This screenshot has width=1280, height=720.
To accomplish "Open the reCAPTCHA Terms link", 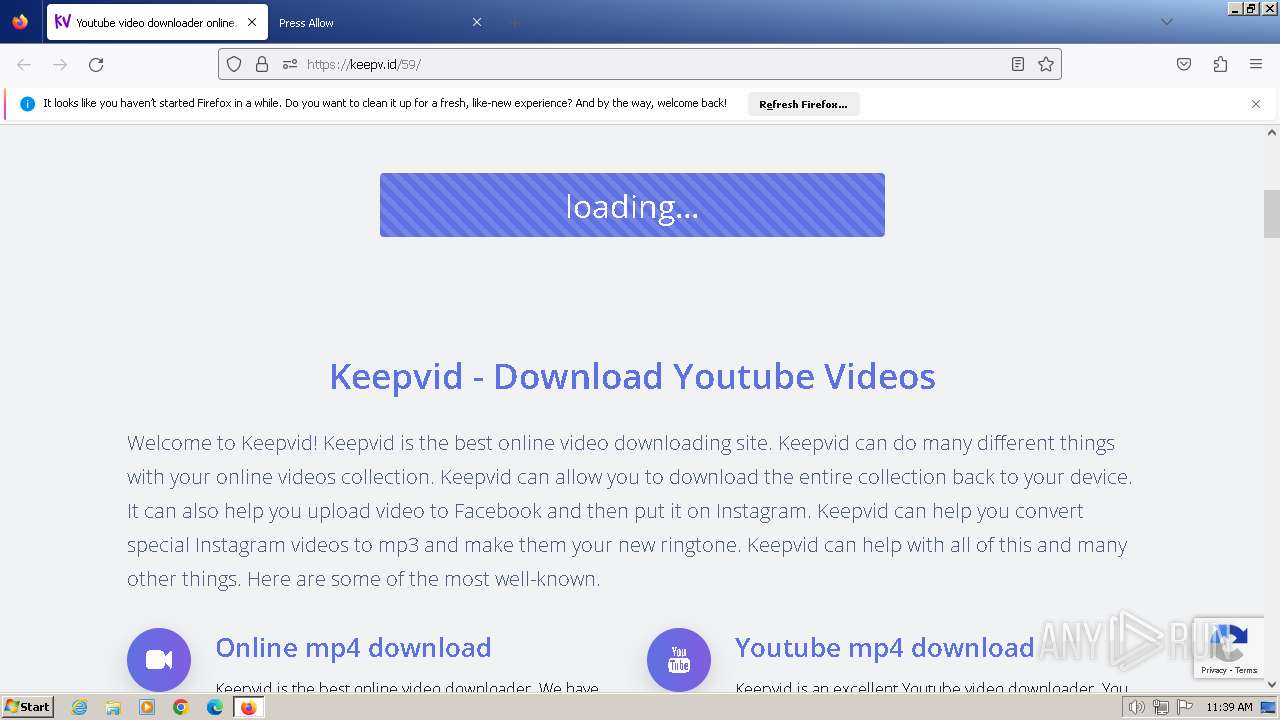I will click(x=1246, y=670).
